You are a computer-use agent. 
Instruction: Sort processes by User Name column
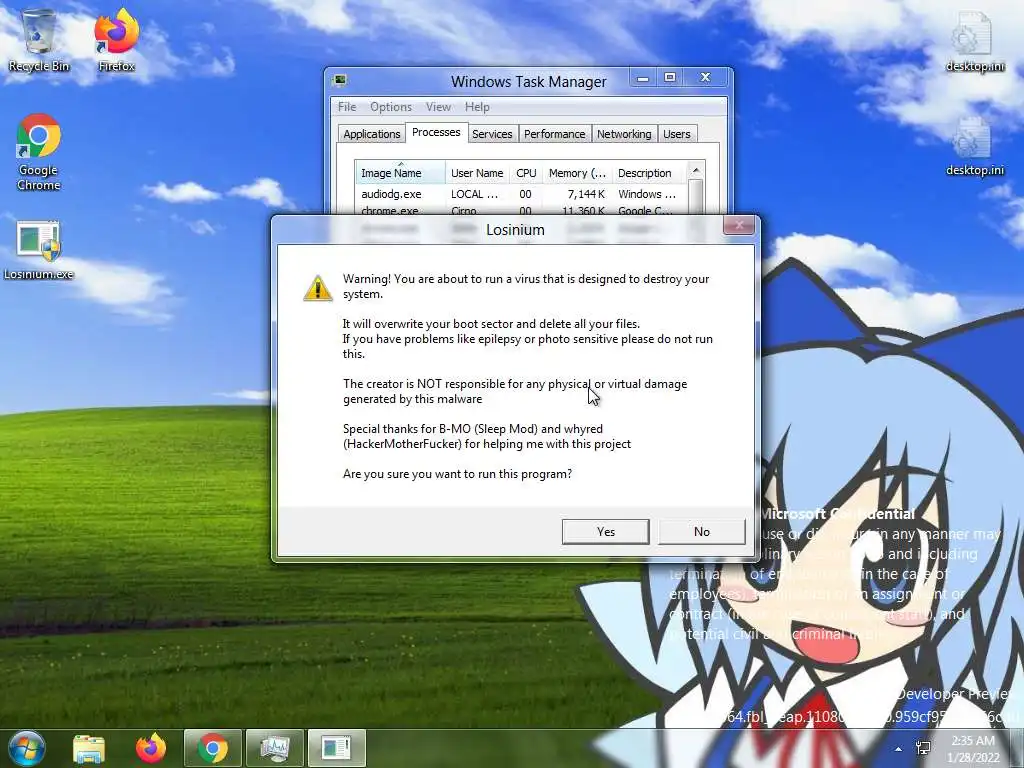(477, 173)
